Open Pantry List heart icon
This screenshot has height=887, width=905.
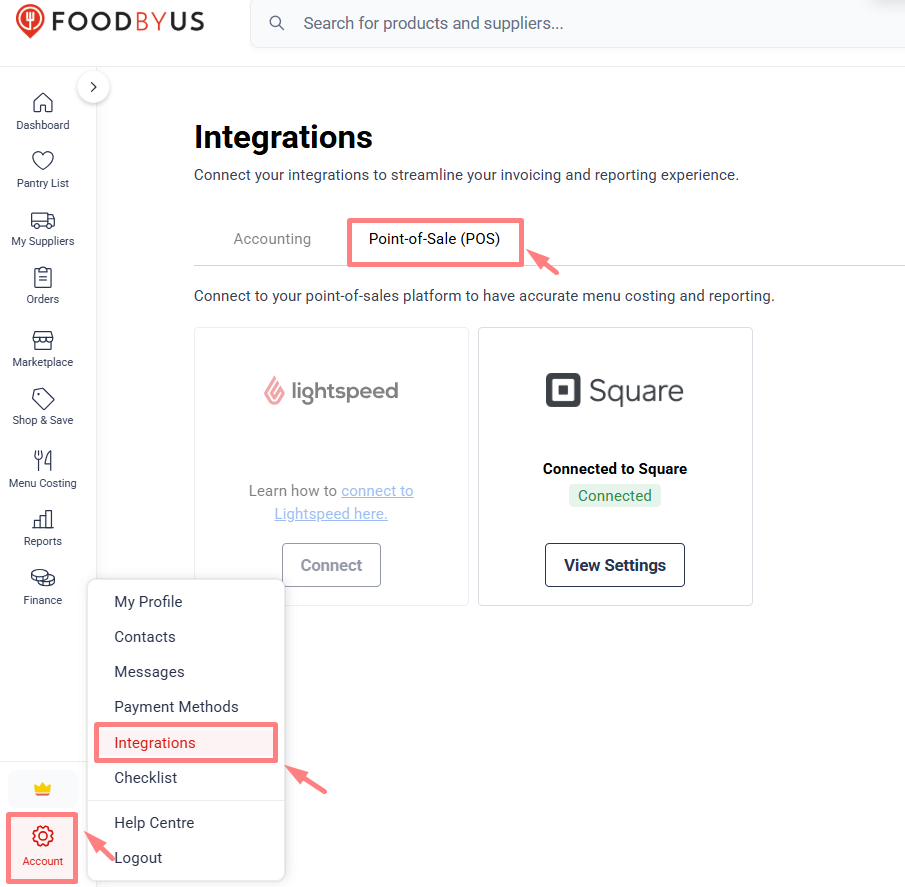[x=43, y=160]
